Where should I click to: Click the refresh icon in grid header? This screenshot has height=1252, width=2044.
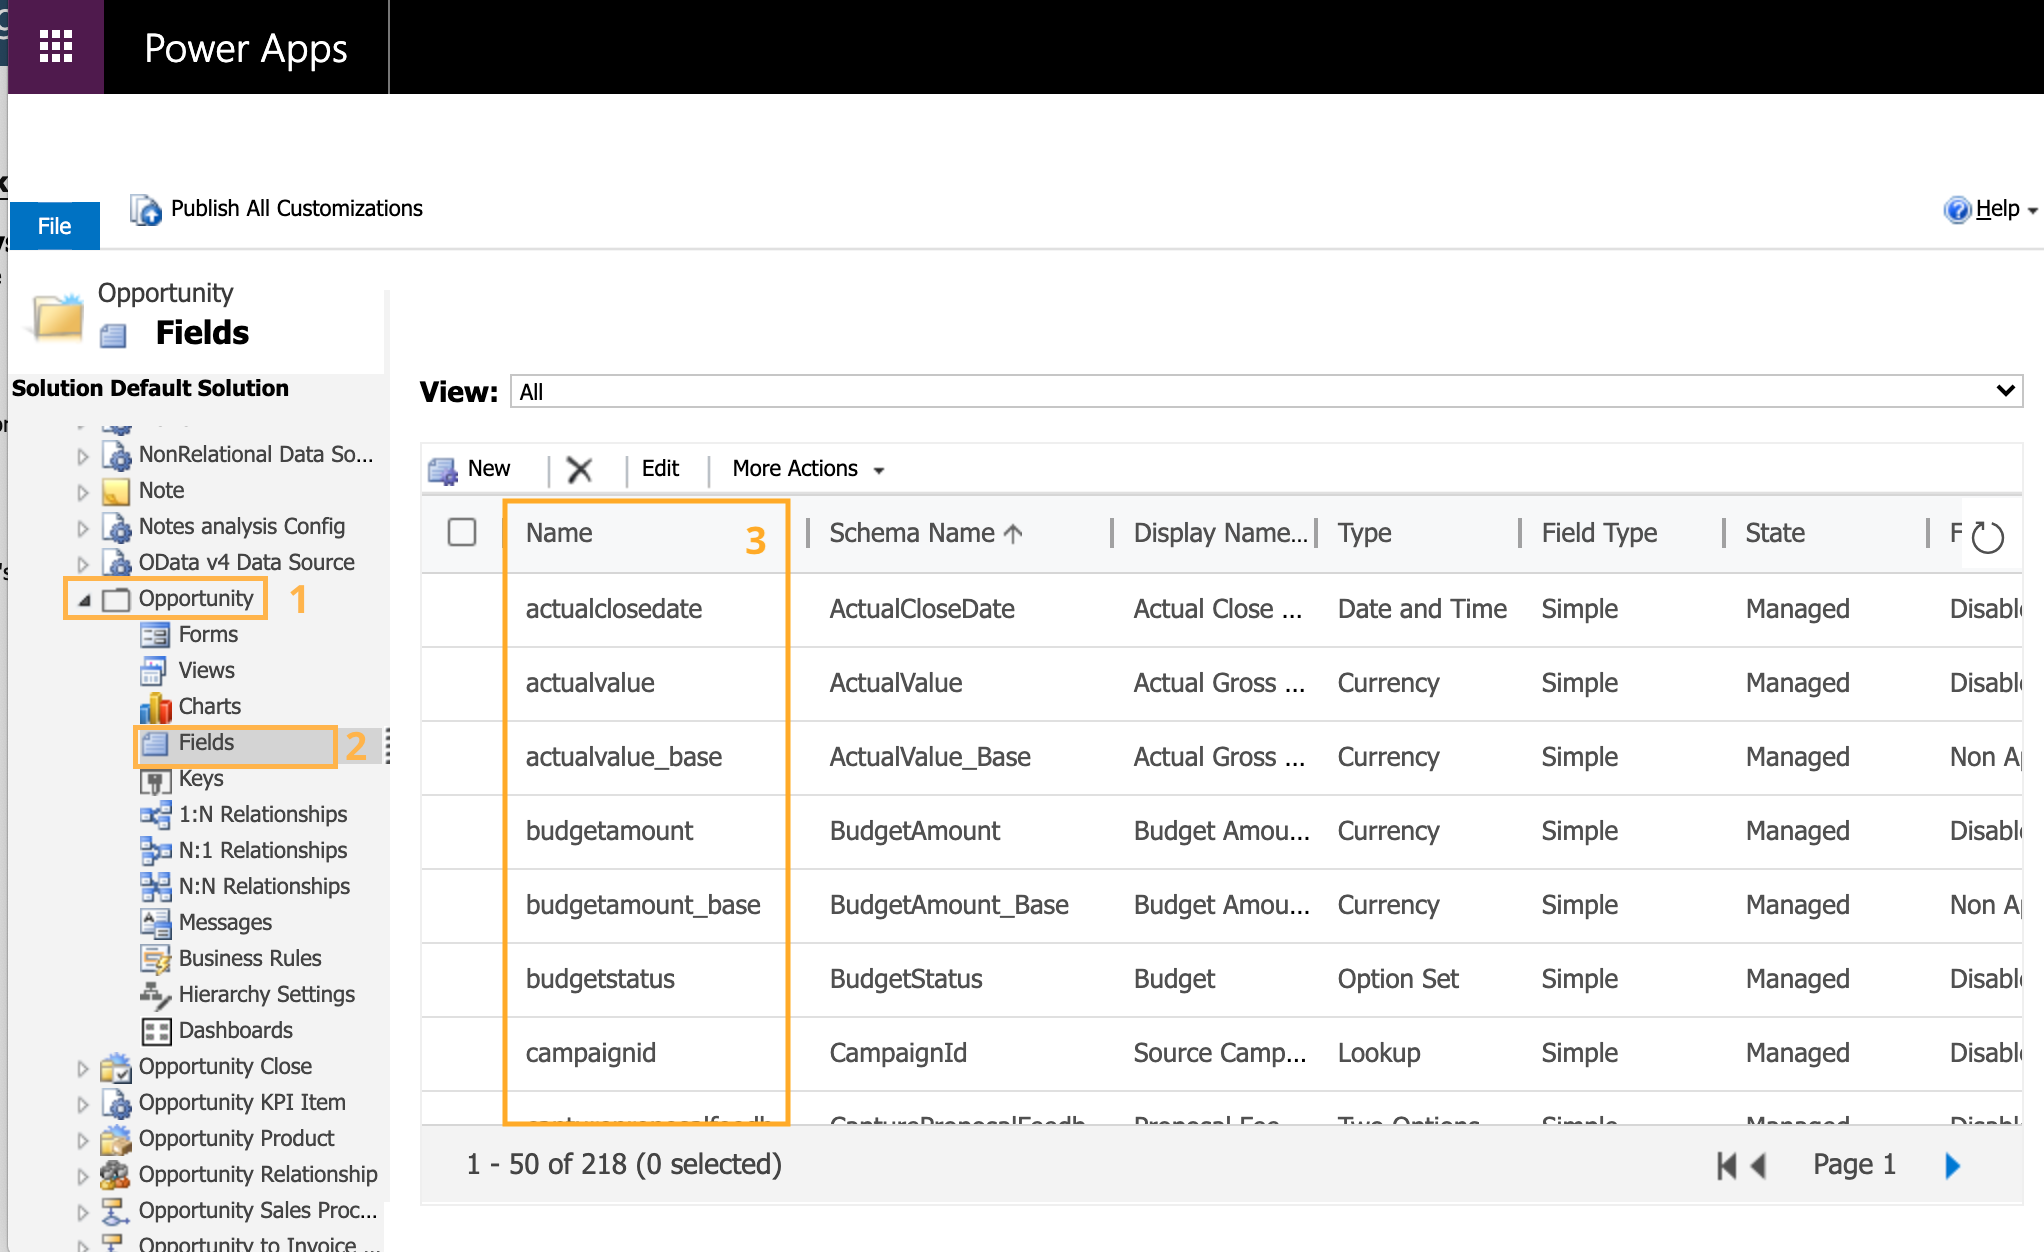pyautogui.click(x=1987, y=537)
